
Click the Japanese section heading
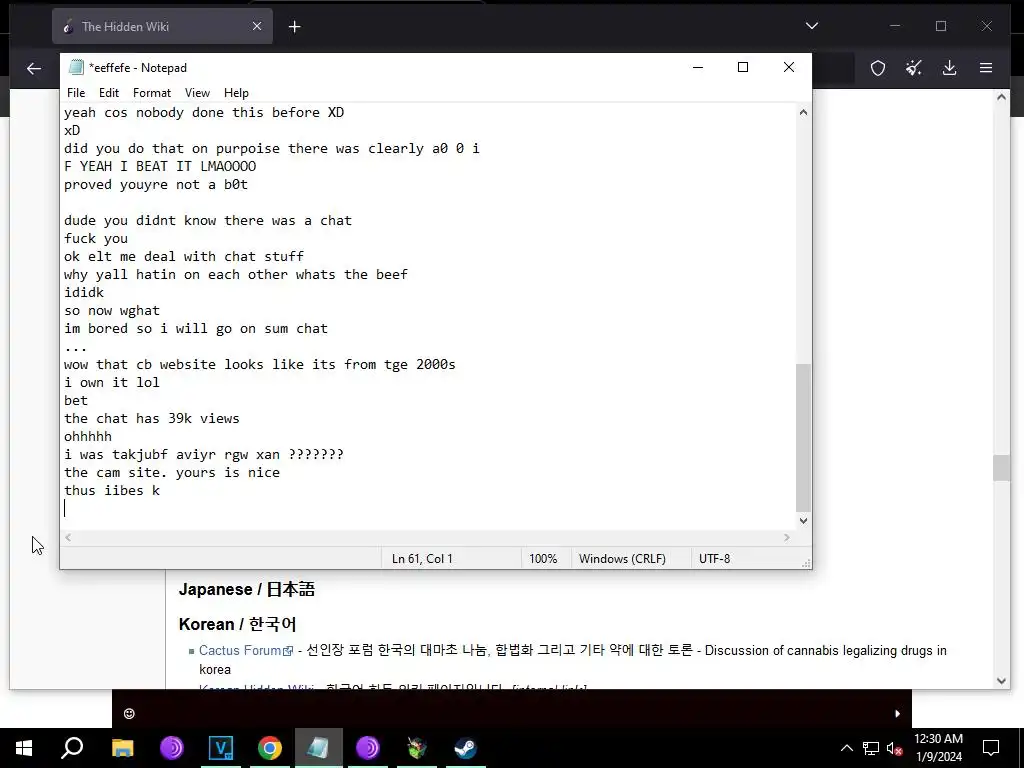[247, 589]
